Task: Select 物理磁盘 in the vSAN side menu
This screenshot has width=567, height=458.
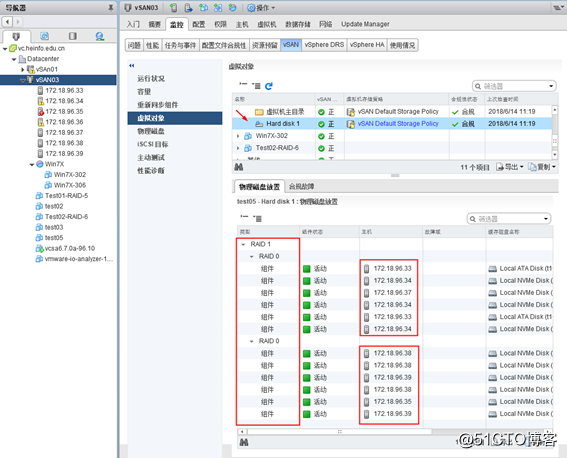Action: tap(151, 131)
